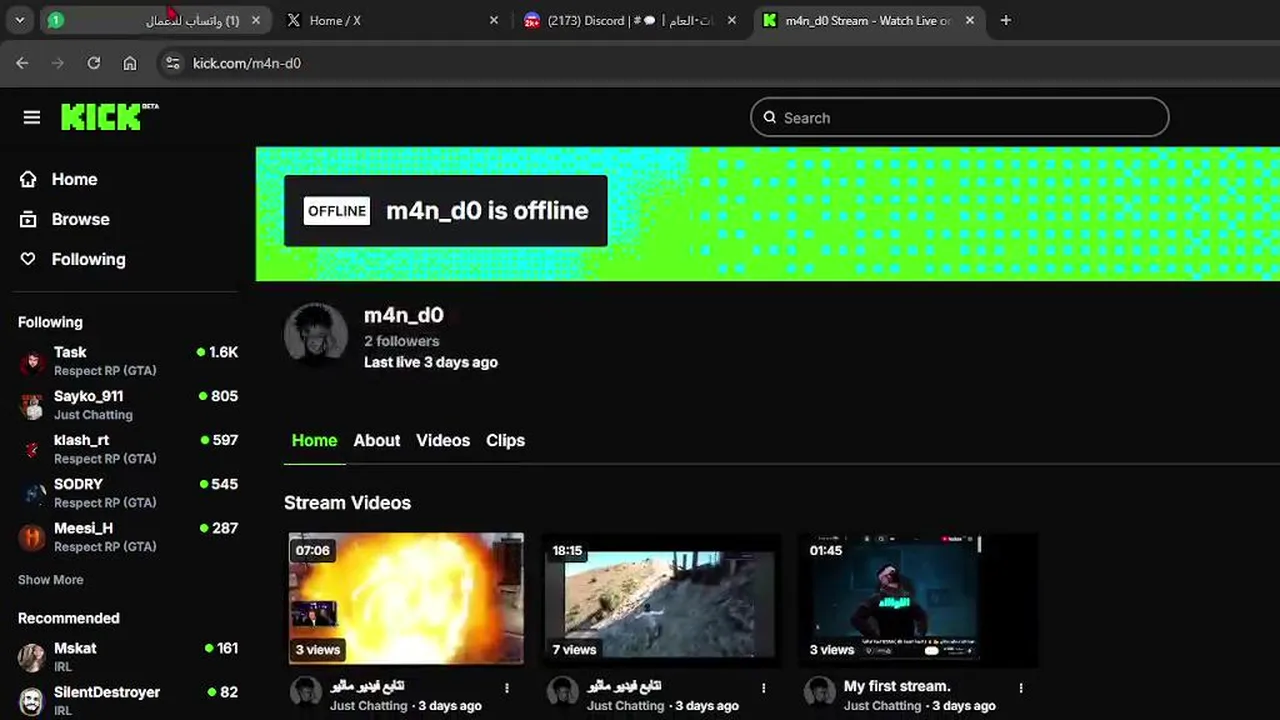Click Task's avatar icon
The image size is (1280, 720).
tap(32, 362)
